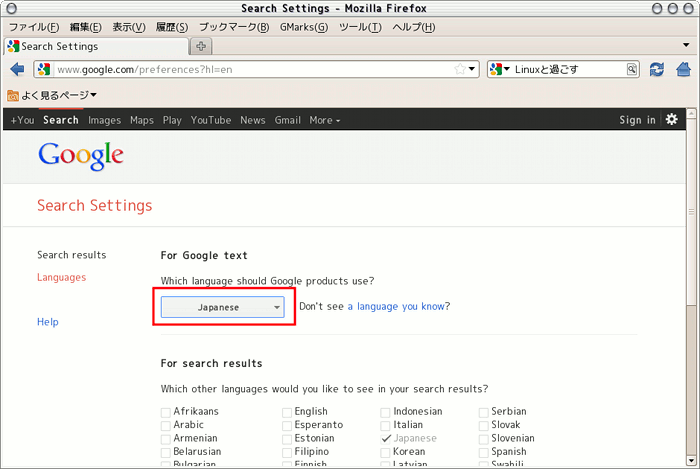700x469 pixels.
Task: Open the GMarks menu
Action: [303, 26]
